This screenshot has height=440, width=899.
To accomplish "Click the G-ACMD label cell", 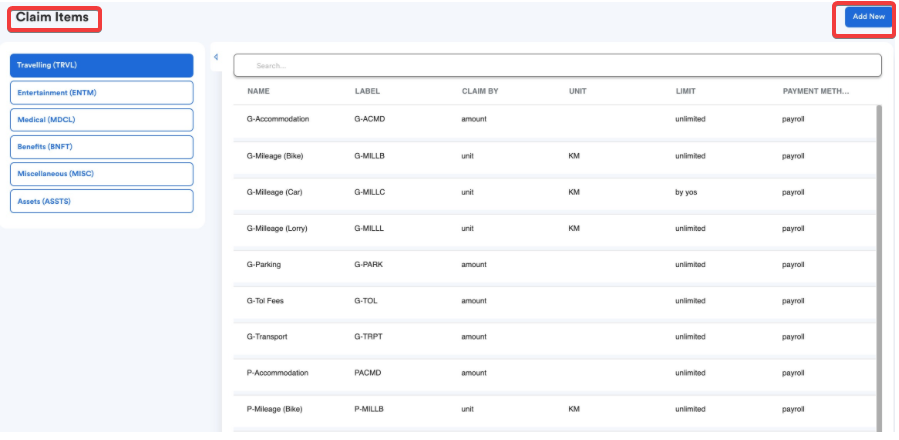I will [x=369, y=119].
